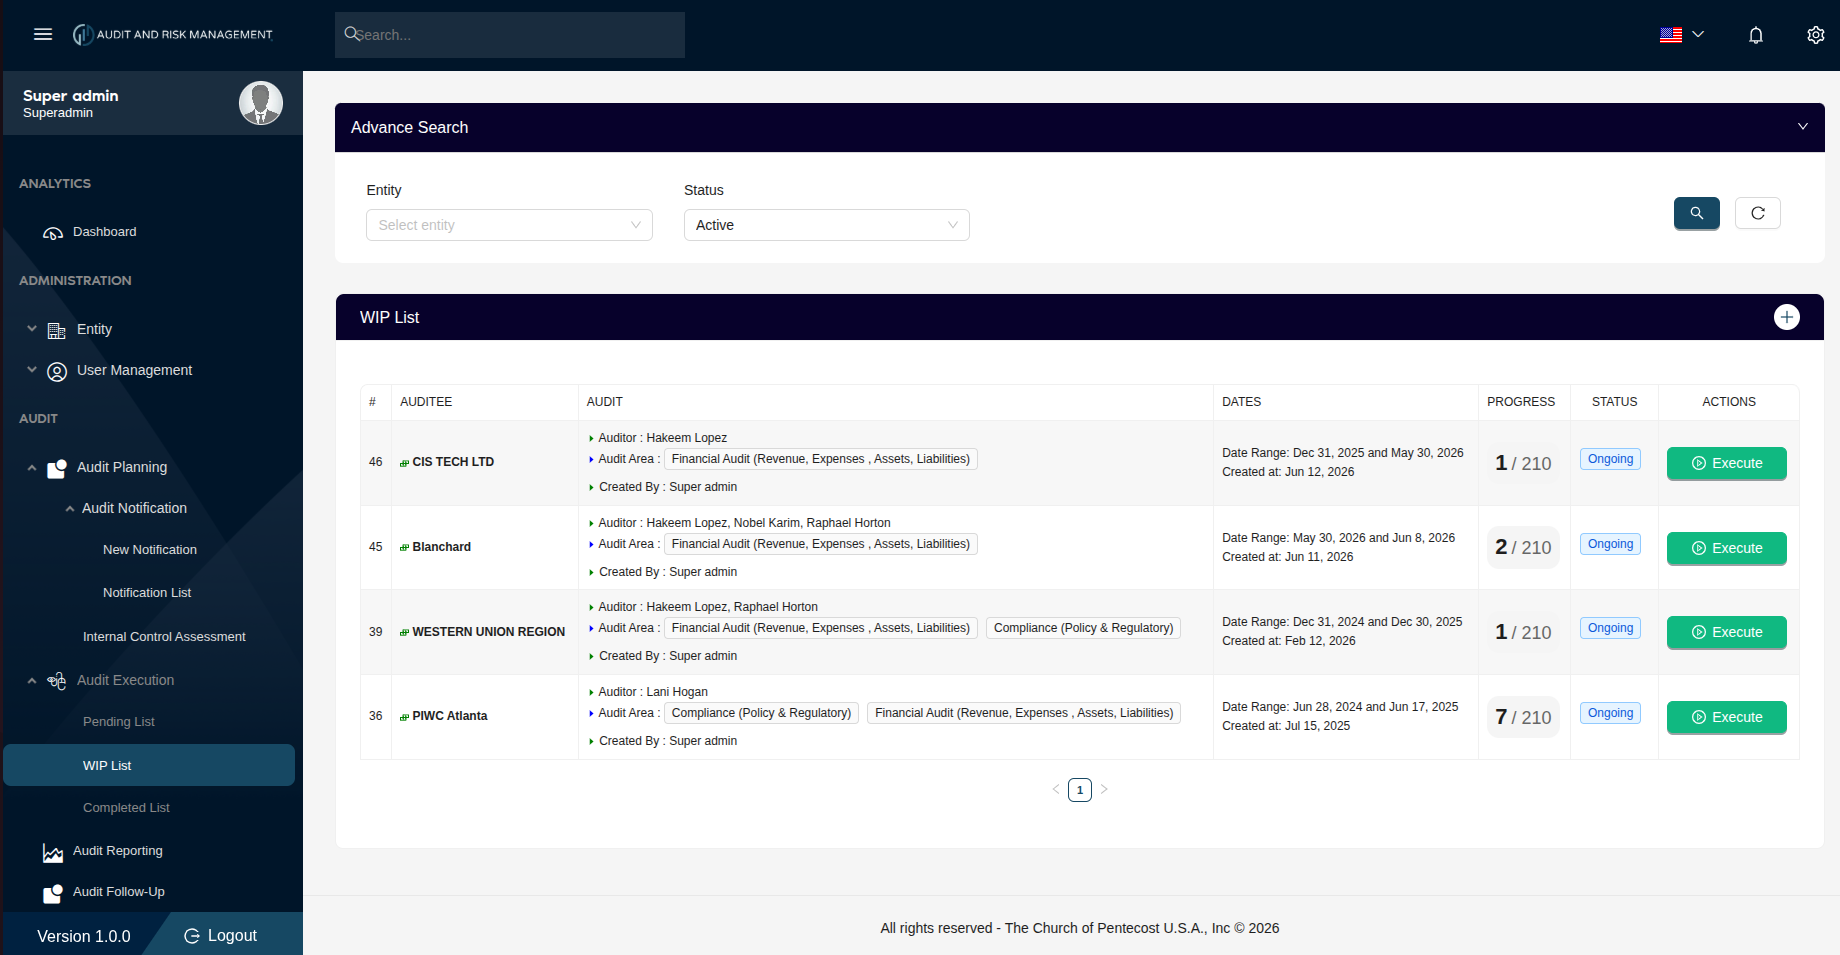Click the US flag language icon
This screenshot has width=1840, height=955.
[1671, 35]
